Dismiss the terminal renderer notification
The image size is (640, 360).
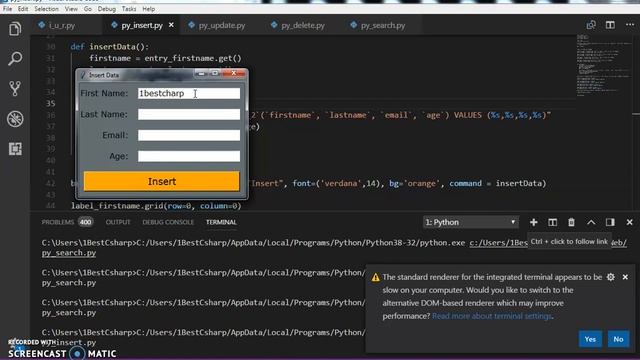coord(625,277)
